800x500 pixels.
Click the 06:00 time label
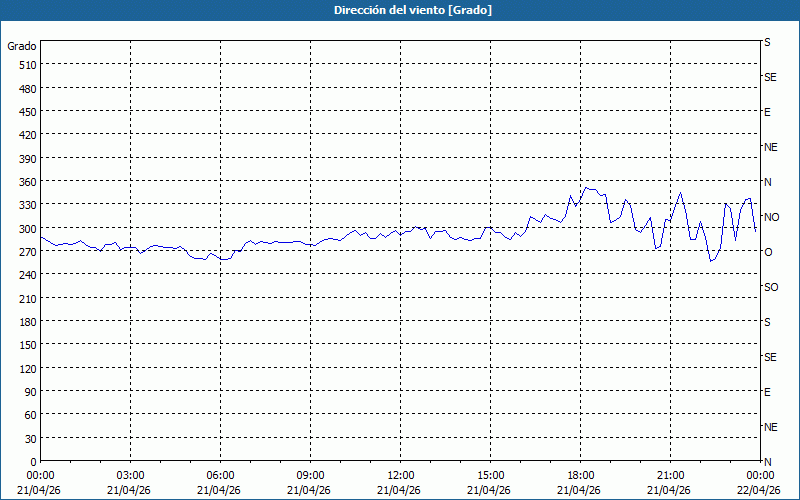pos(221,475)
